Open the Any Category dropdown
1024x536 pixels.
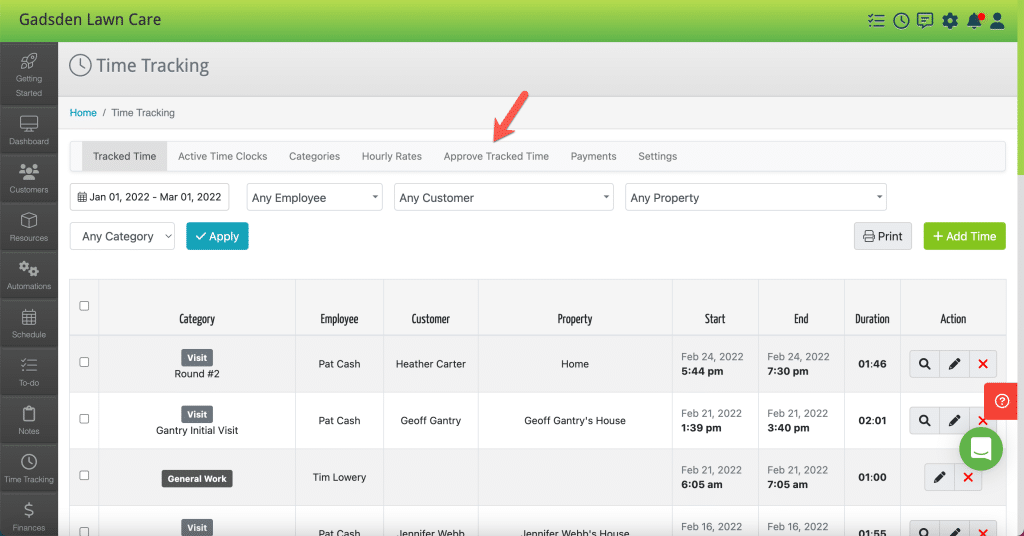tap(122, 236)
